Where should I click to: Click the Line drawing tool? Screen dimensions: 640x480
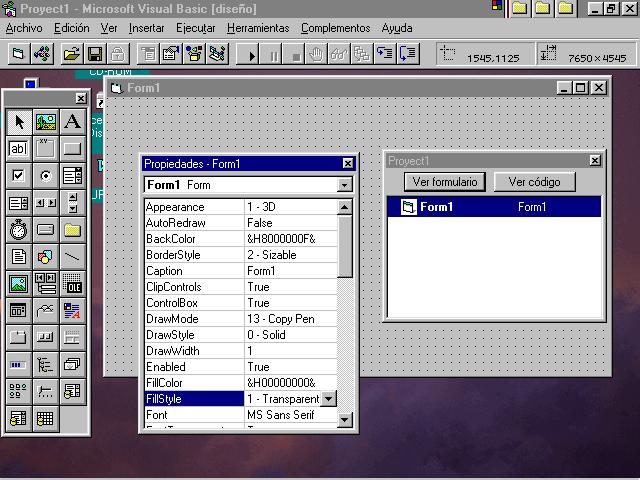click(72, 257)
